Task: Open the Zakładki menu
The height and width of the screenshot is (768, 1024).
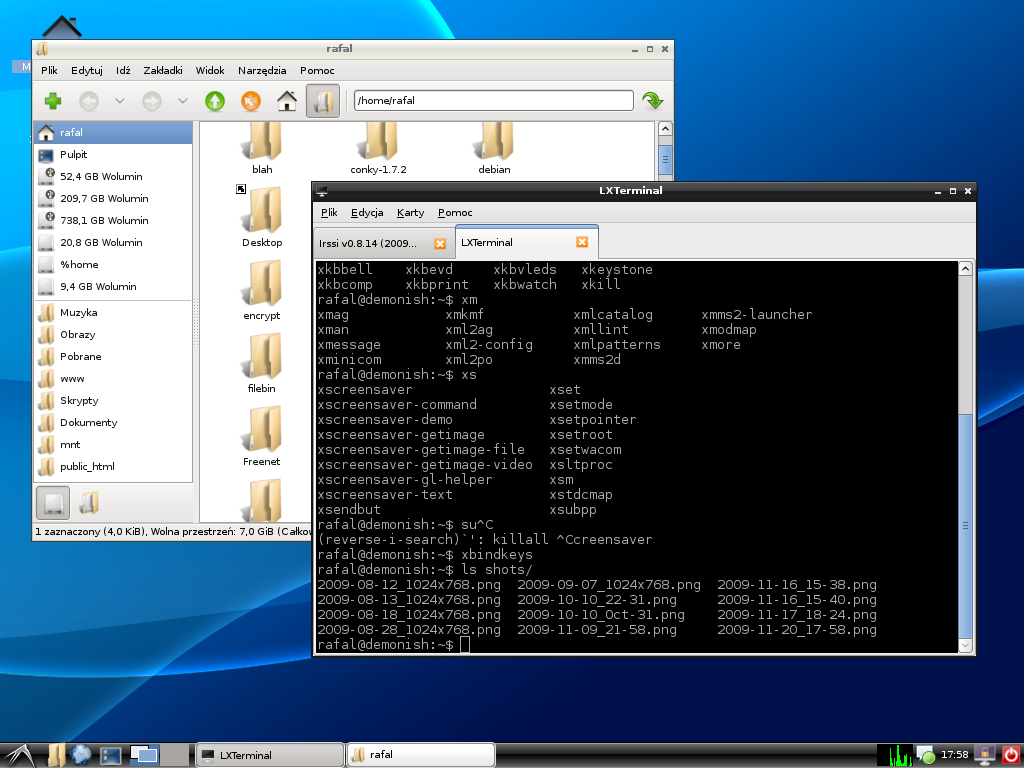Action: click(x=162, y=70)
